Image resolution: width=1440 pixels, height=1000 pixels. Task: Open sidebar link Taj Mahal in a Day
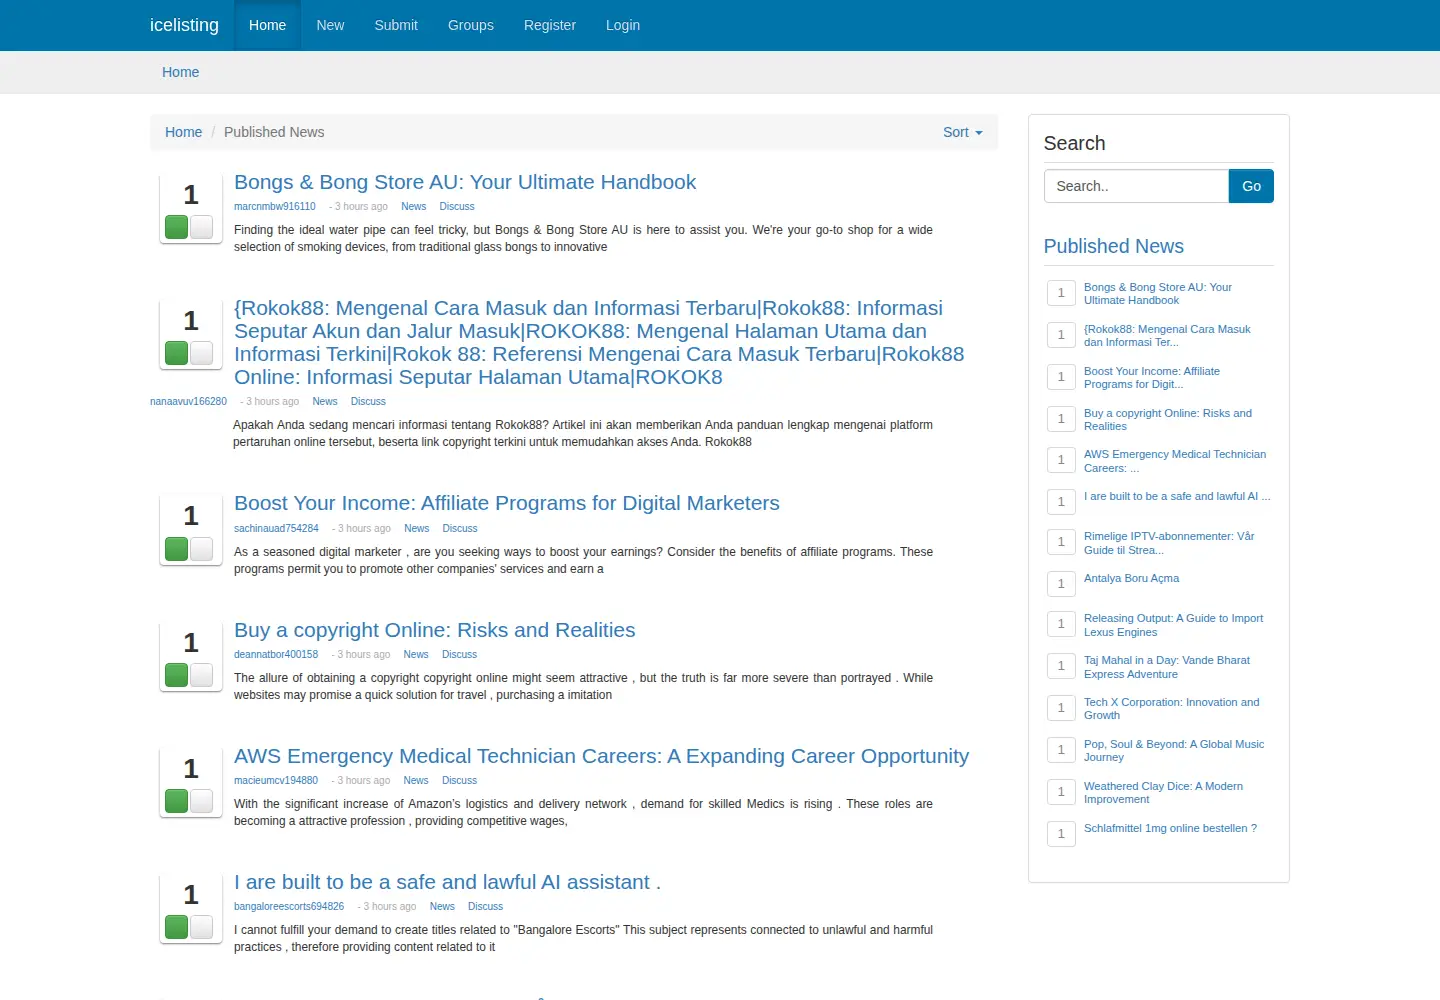(x=1167, y=667)
